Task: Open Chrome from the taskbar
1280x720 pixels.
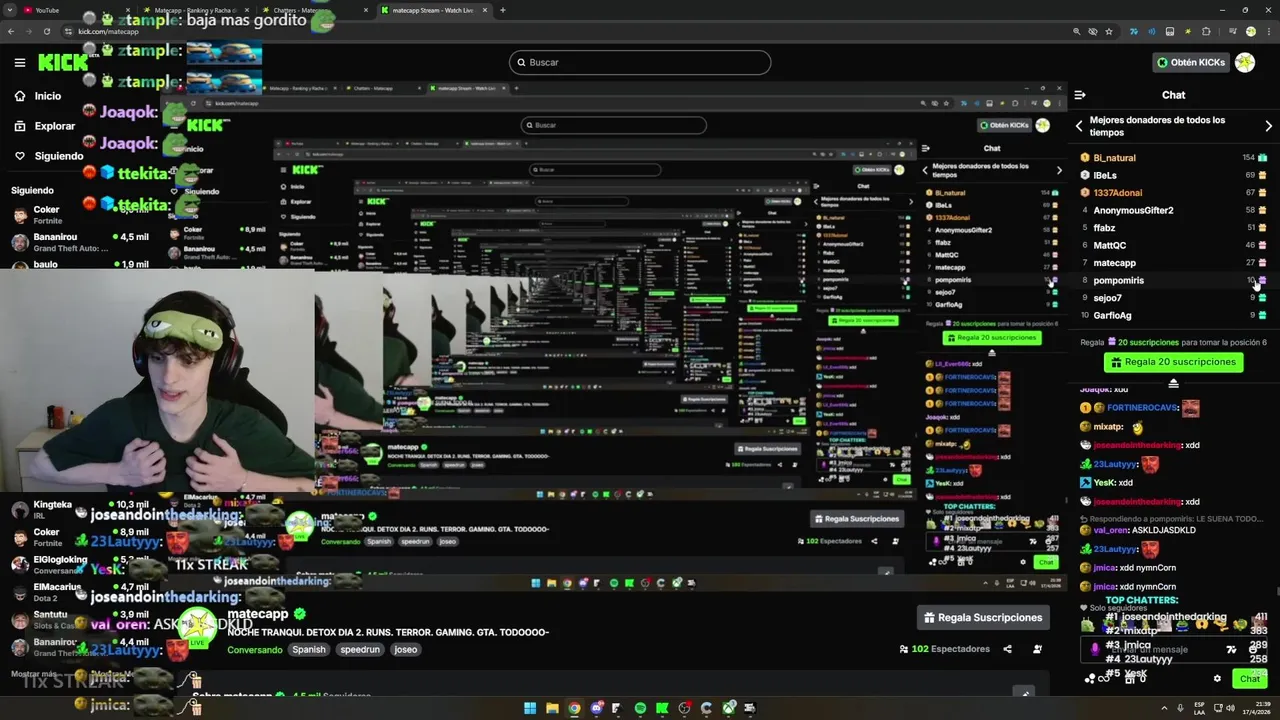Action: (574, 708)
